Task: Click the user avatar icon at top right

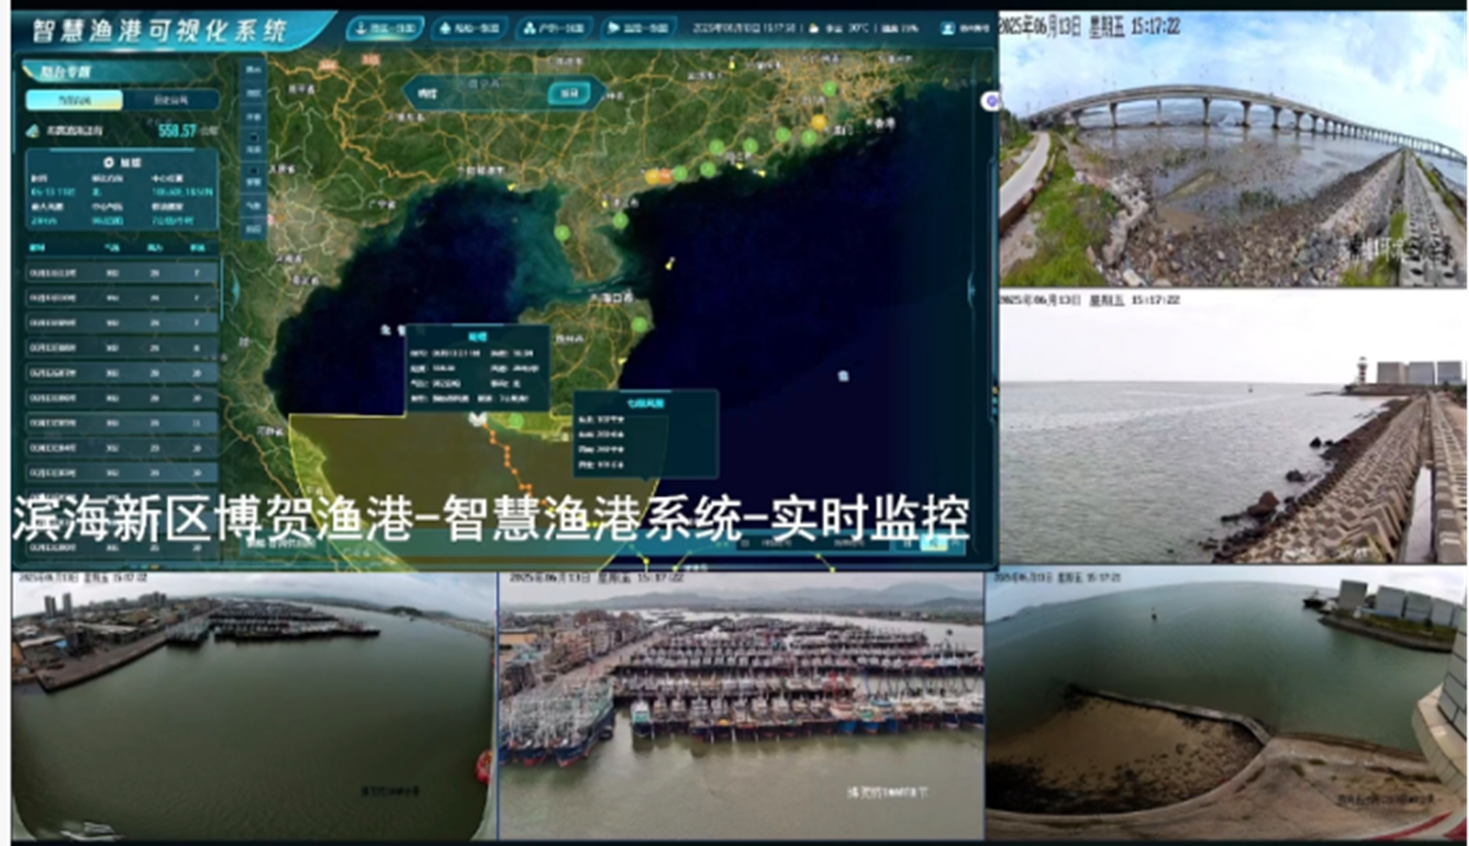Action: click(x=948, y=29)
